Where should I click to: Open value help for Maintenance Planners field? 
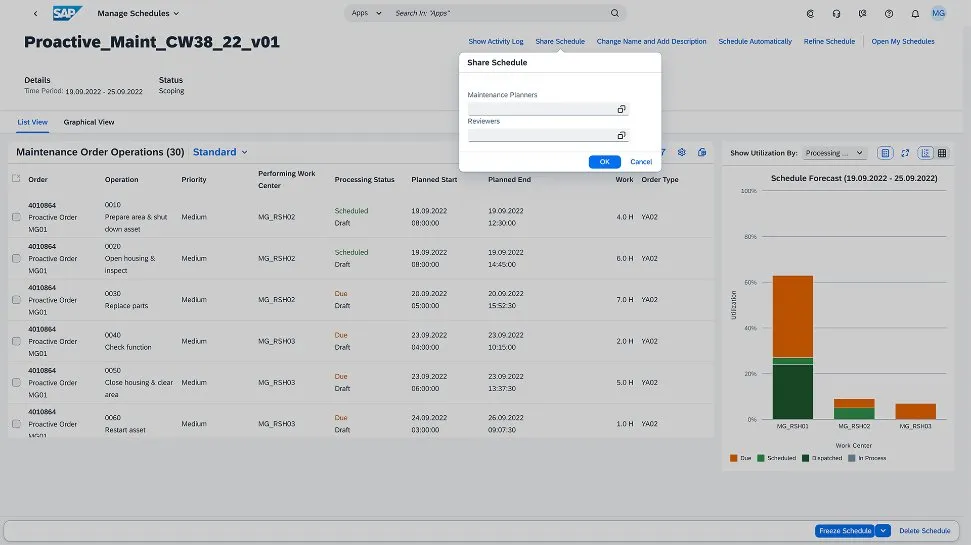point(621,109)
